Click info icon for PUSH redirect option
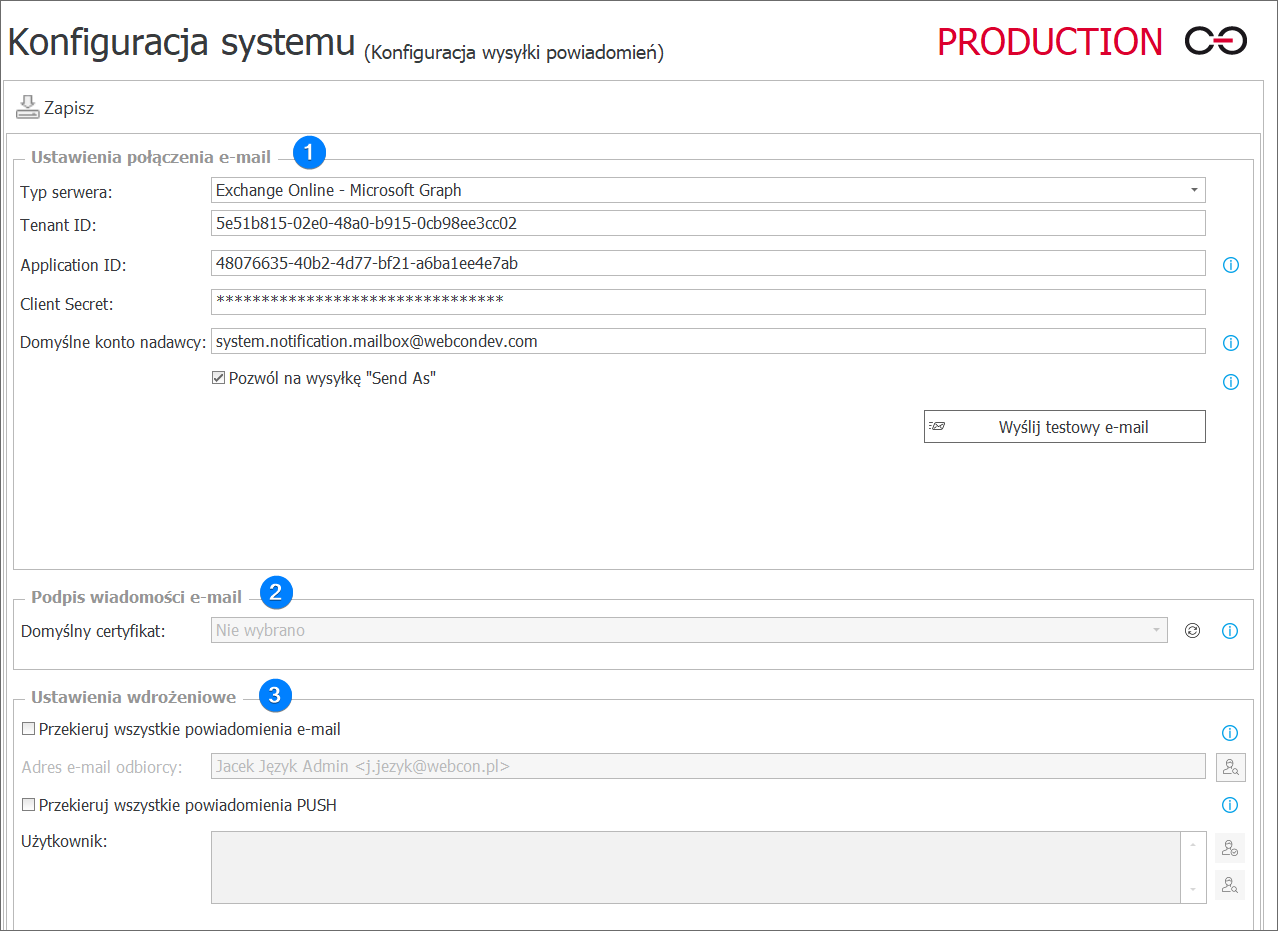Screen dimensions: 1278x931 coord(1231,805)
